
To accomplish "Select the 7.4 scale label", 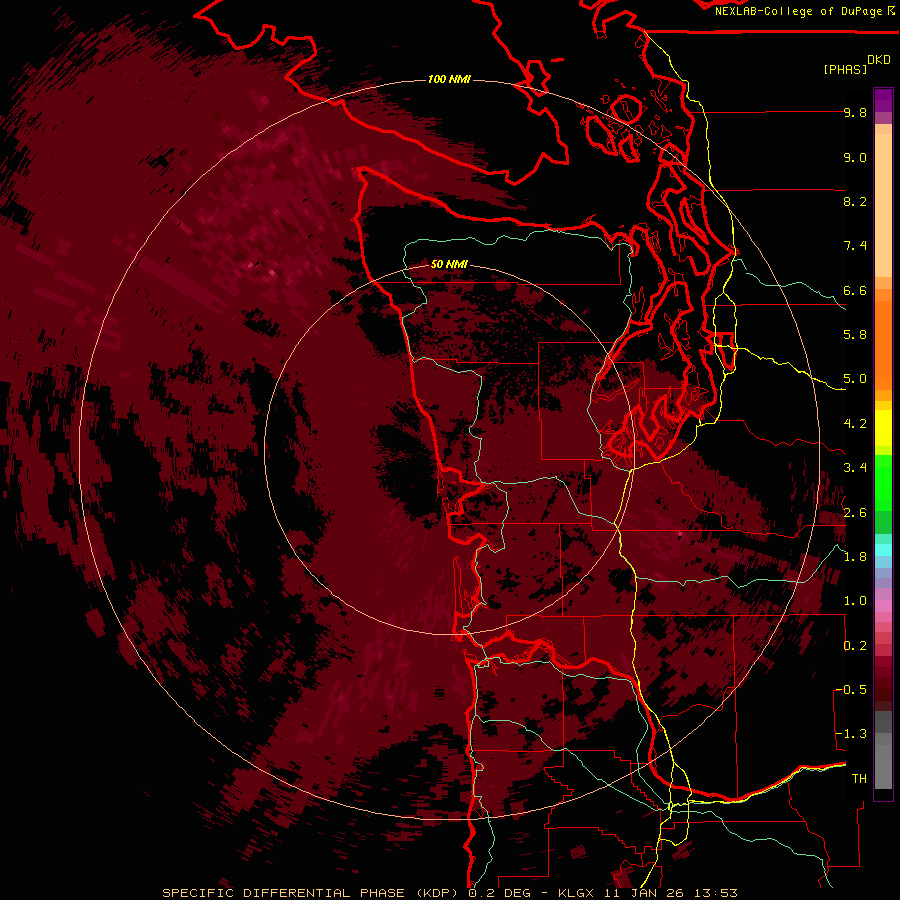I will pyautogui.click(x=855, y=246).
